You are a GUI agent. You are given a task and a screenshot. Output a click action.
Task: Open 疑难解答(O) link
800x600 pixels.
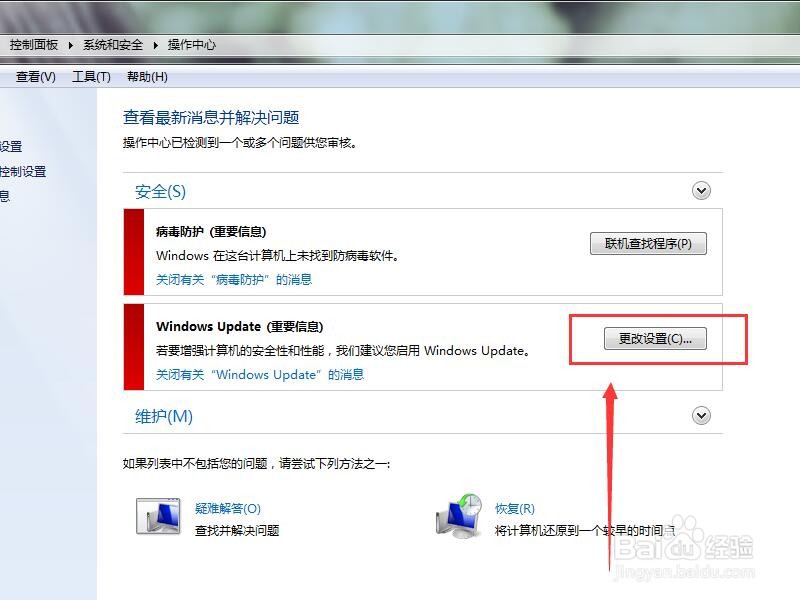pyautogui.click(x=228, y=508)
